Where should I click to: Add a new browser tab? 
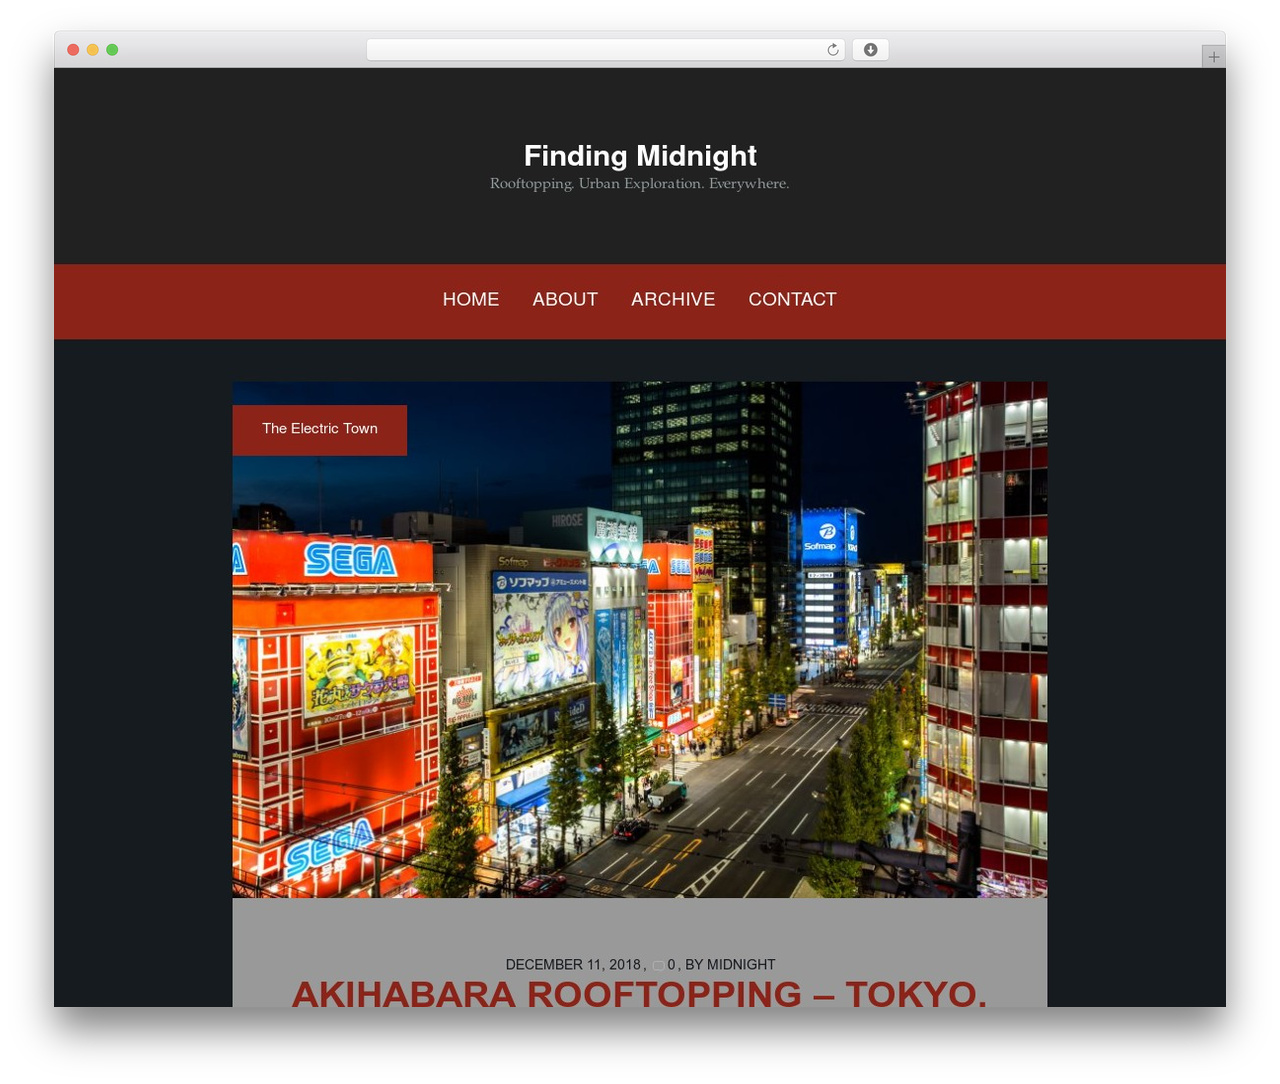(x=1213, y=57)
